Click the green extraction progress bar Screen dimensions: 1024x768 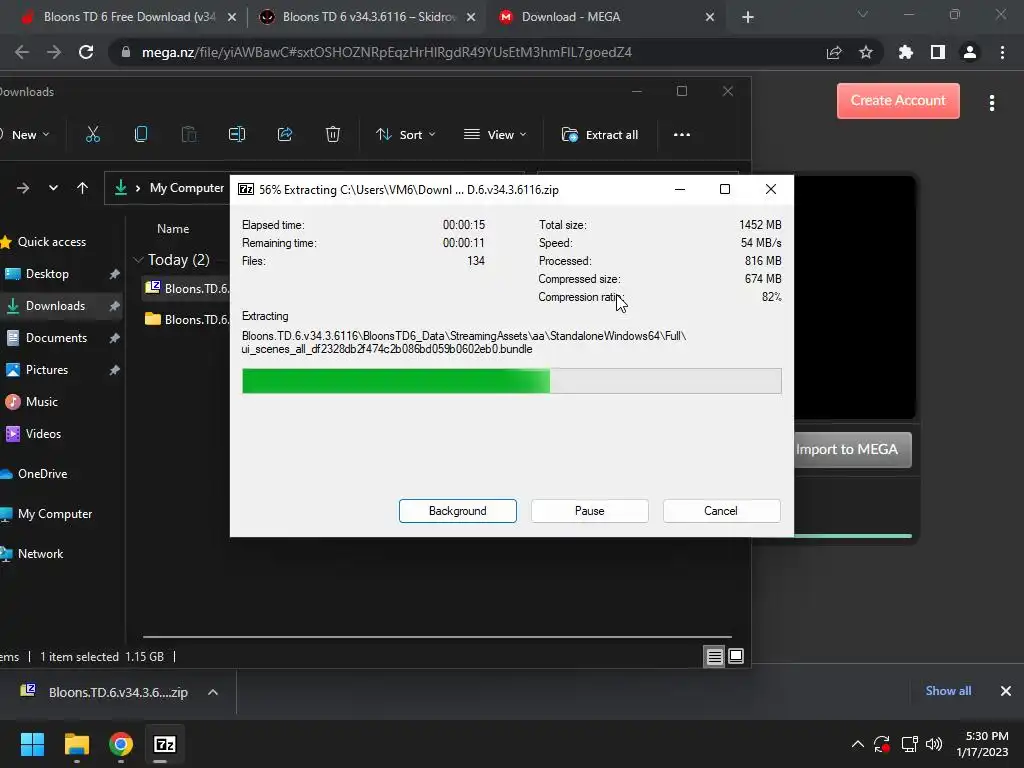tap(511, 381)
